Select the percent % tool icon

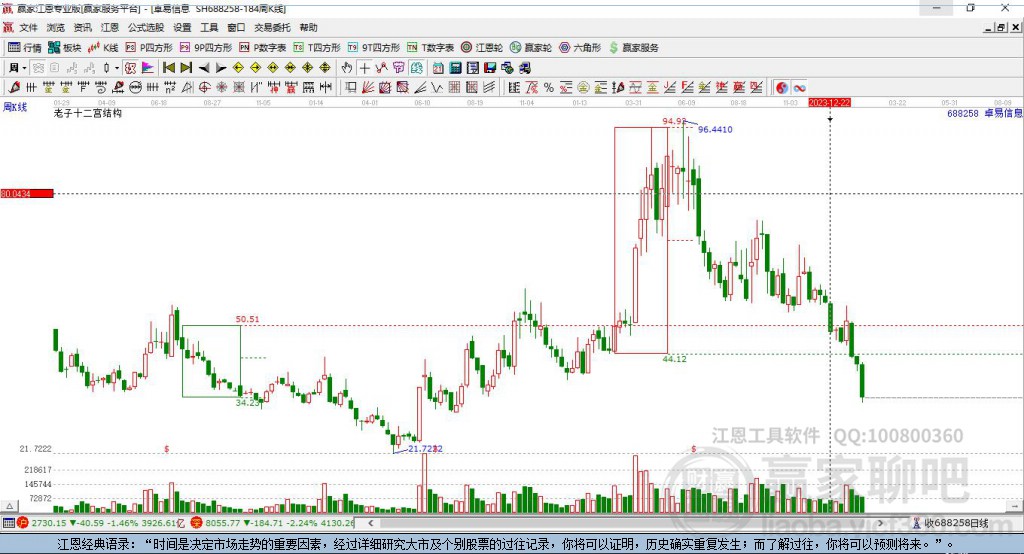[549, 88]
